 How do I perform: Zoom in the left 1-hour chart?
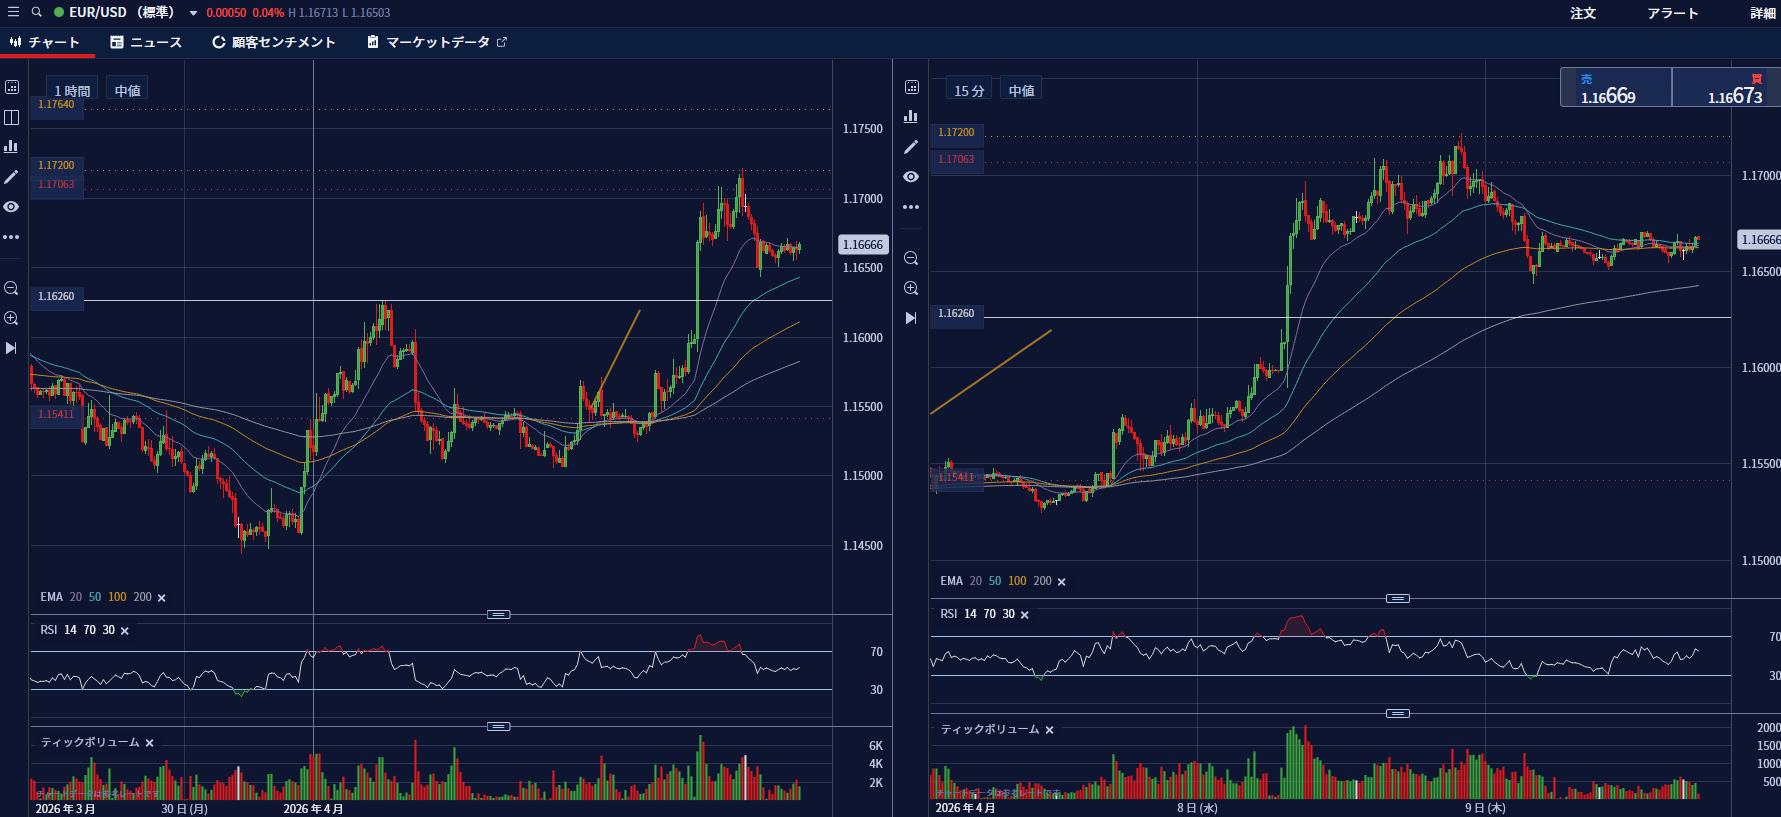pos(12,318)
